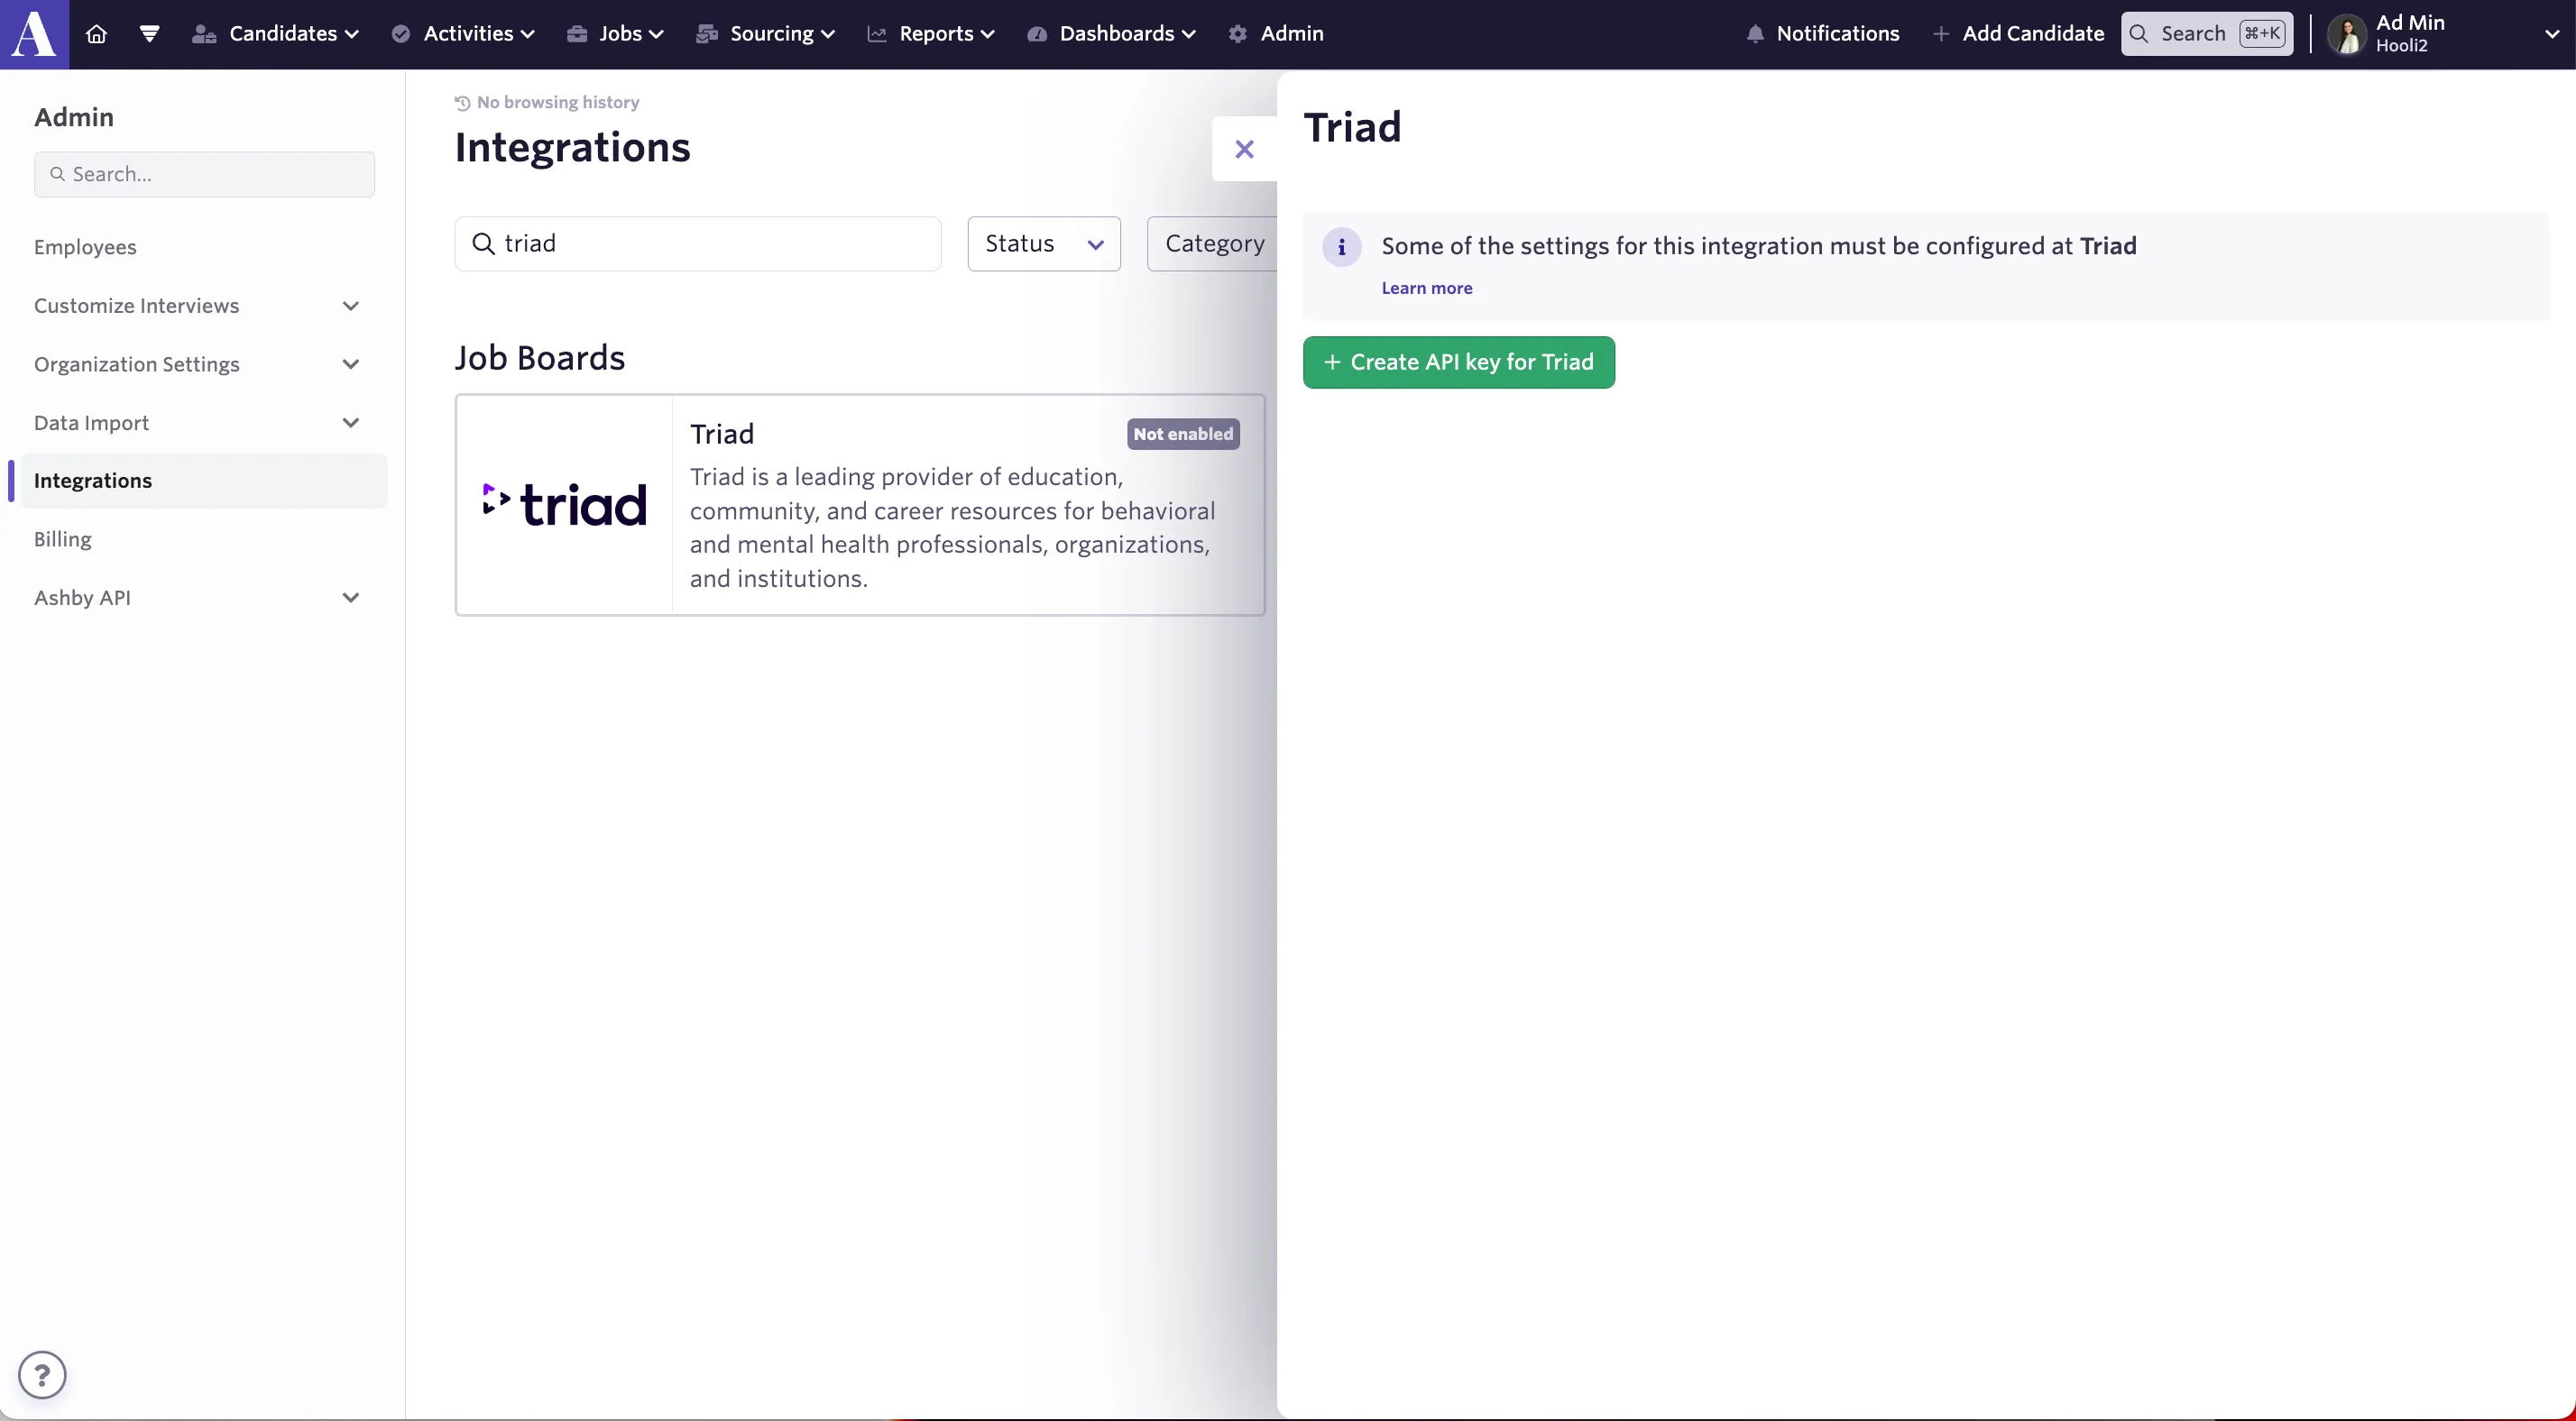Close the Triad panel with X
The height and width of the screenshot is (1421, 2576).
click(x=1244, y=149)
